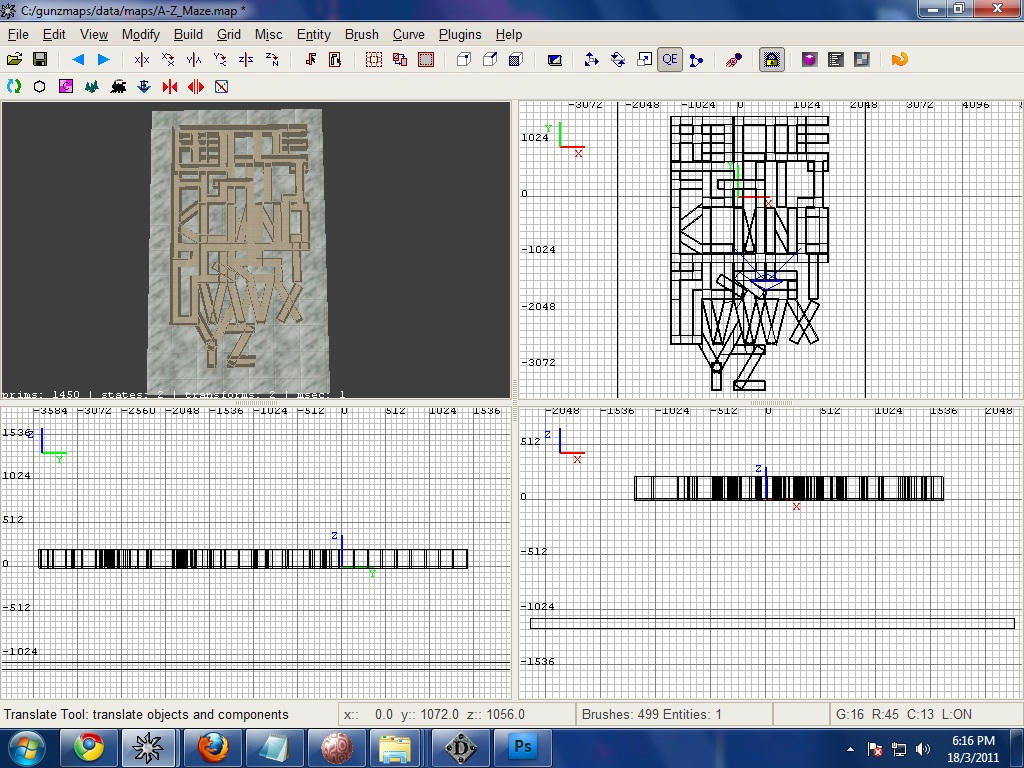Toggle the texture lock padlock
Screen dimensions: 1024x768
click(x=770, y=59)
